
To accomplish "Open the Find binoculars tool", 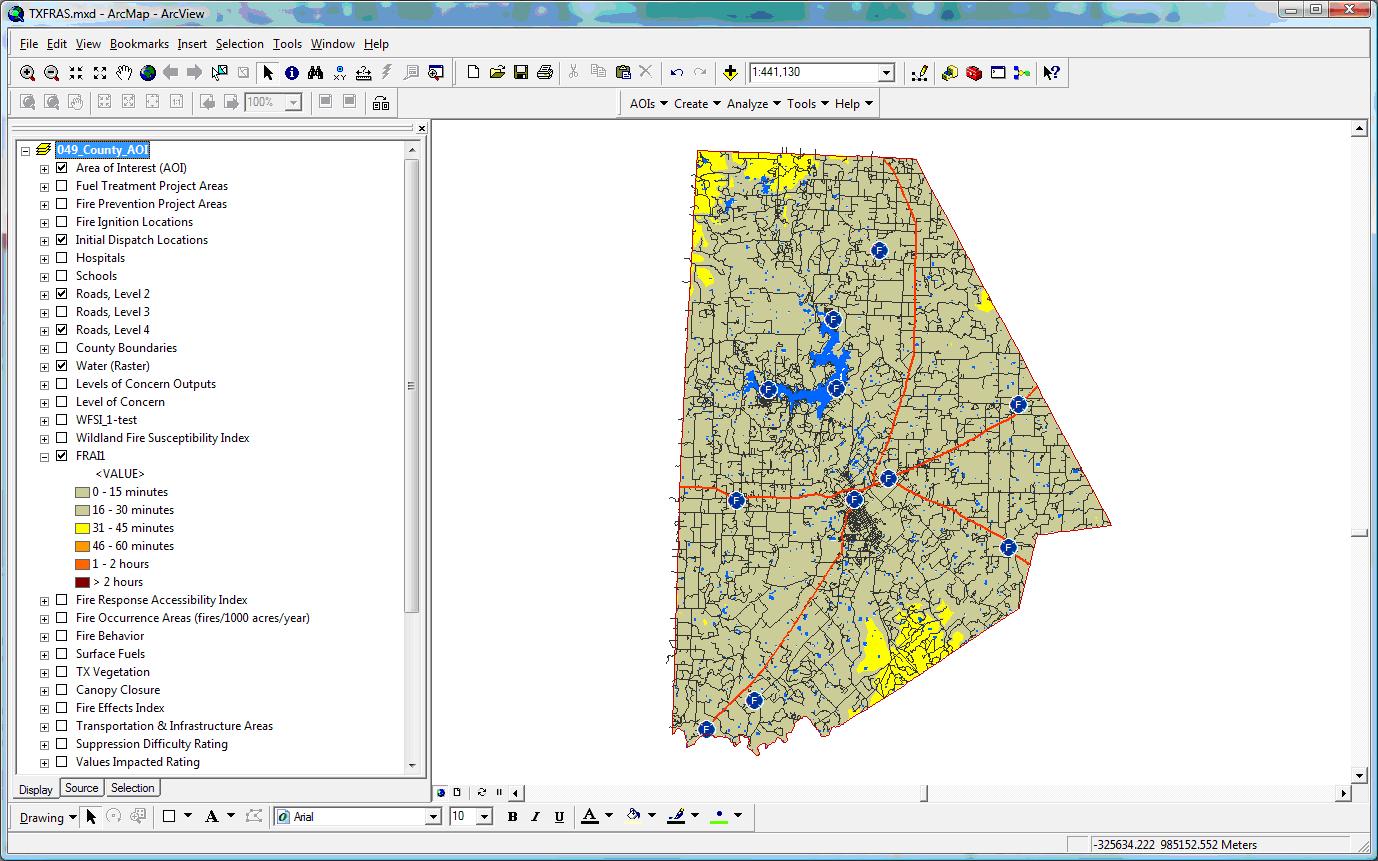I will tap(316, 72).
